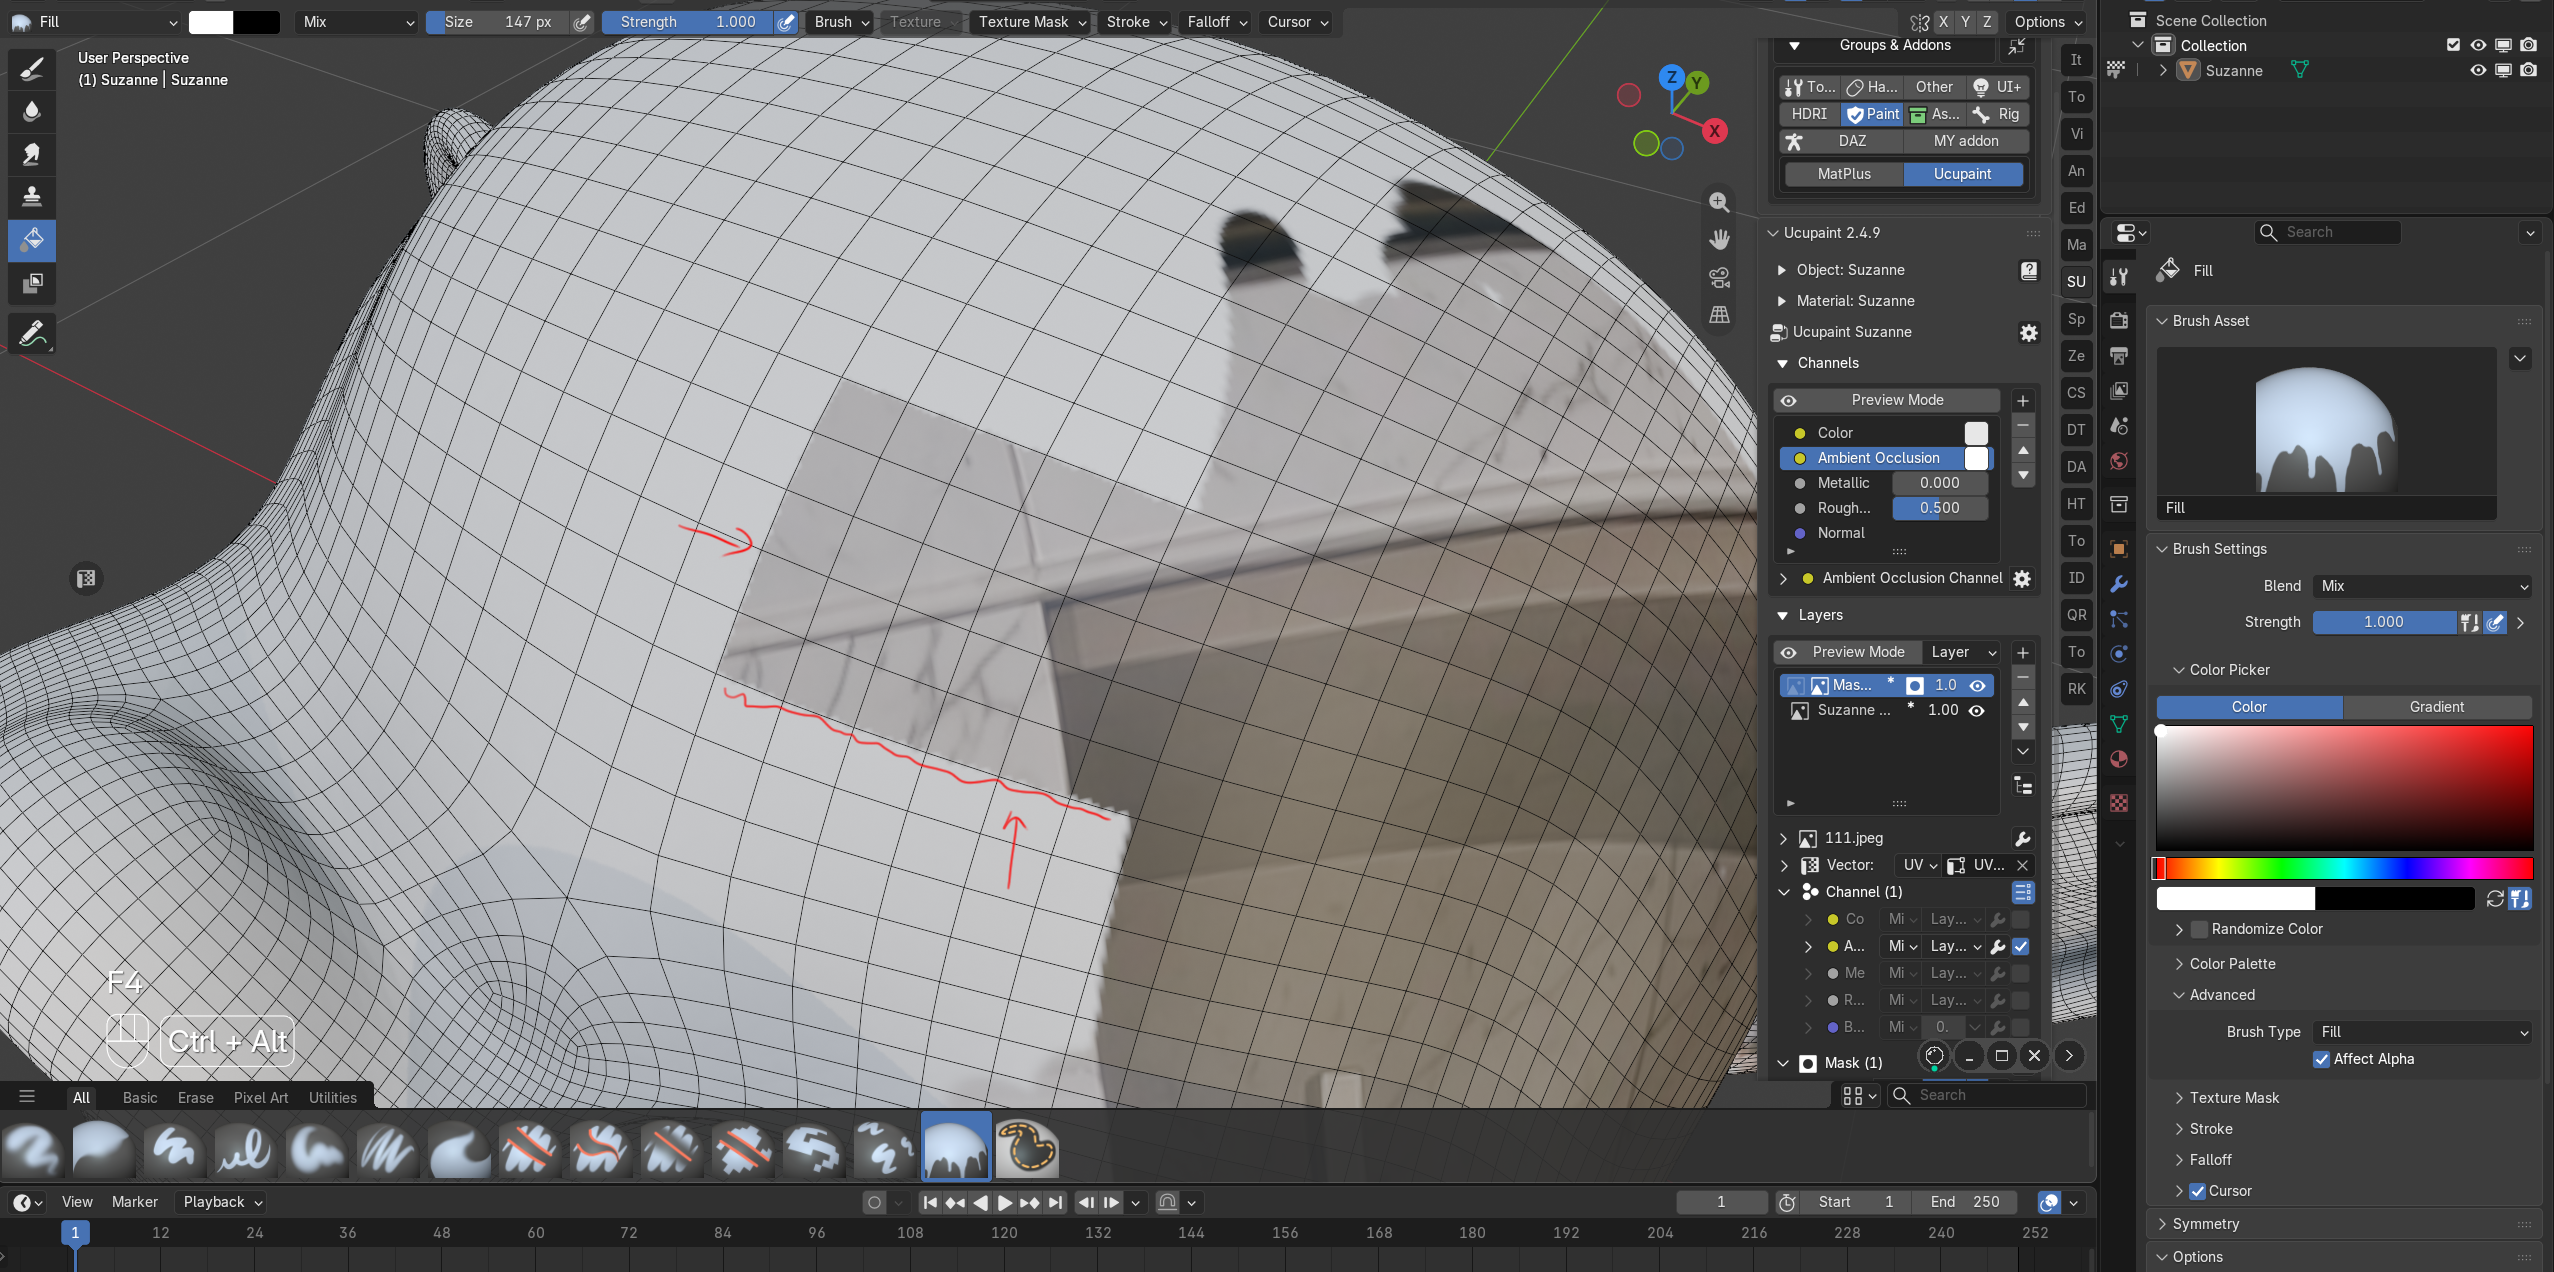Play the animation forward
The image size is (2554, 1272).
(1005, 1203)
